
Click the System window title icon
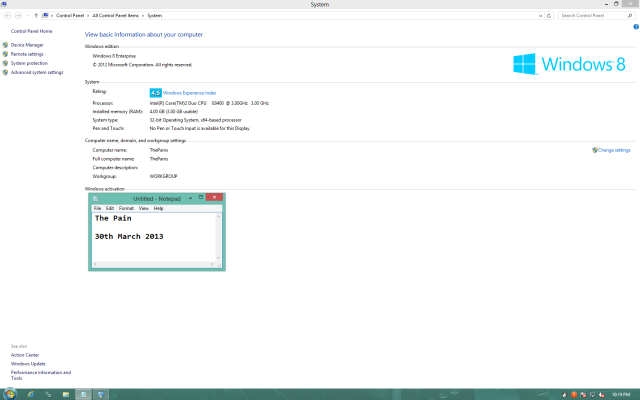point(4,4)
